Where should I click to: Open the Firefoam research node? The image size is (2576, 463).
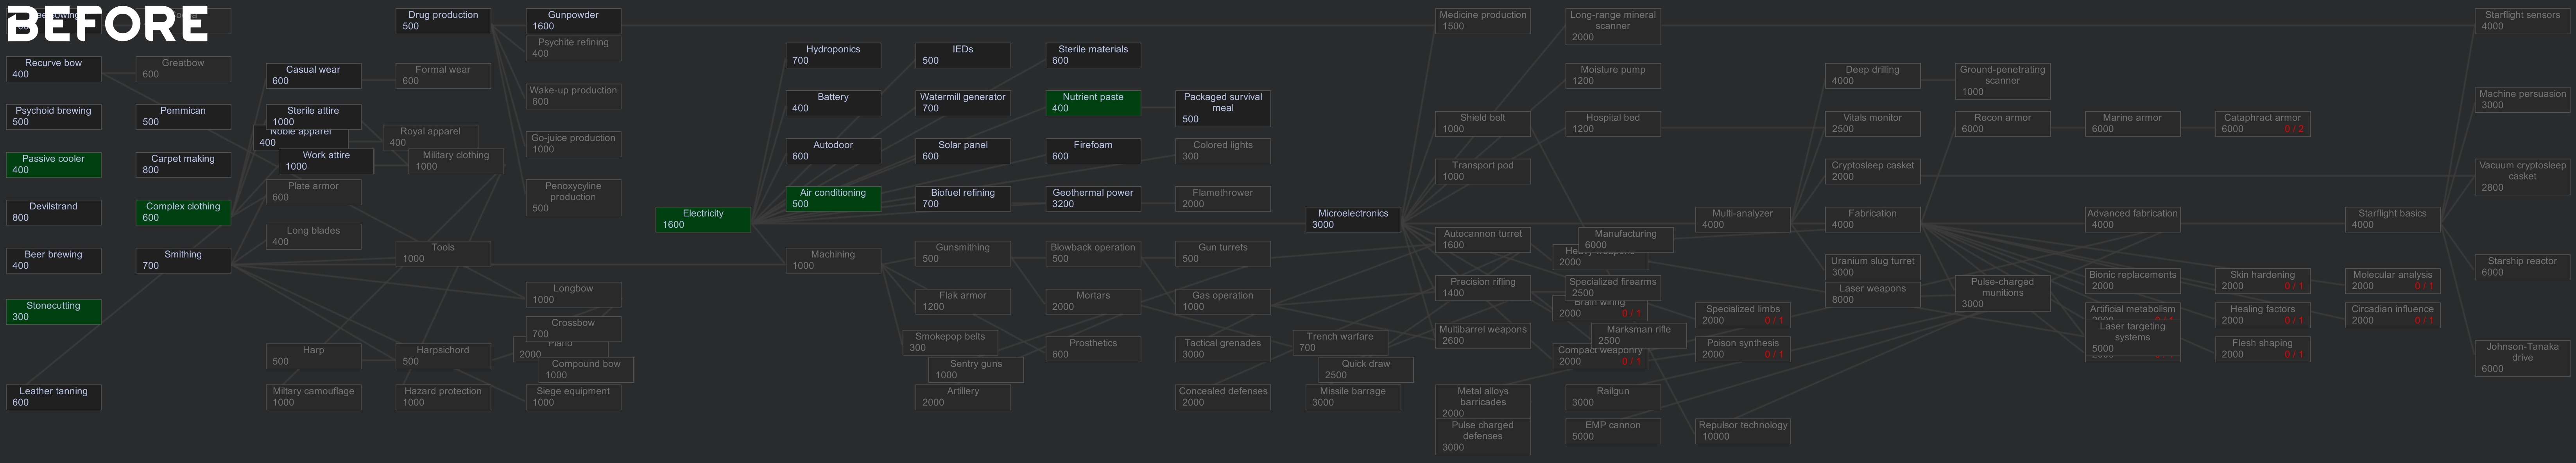click(1093, 151)
